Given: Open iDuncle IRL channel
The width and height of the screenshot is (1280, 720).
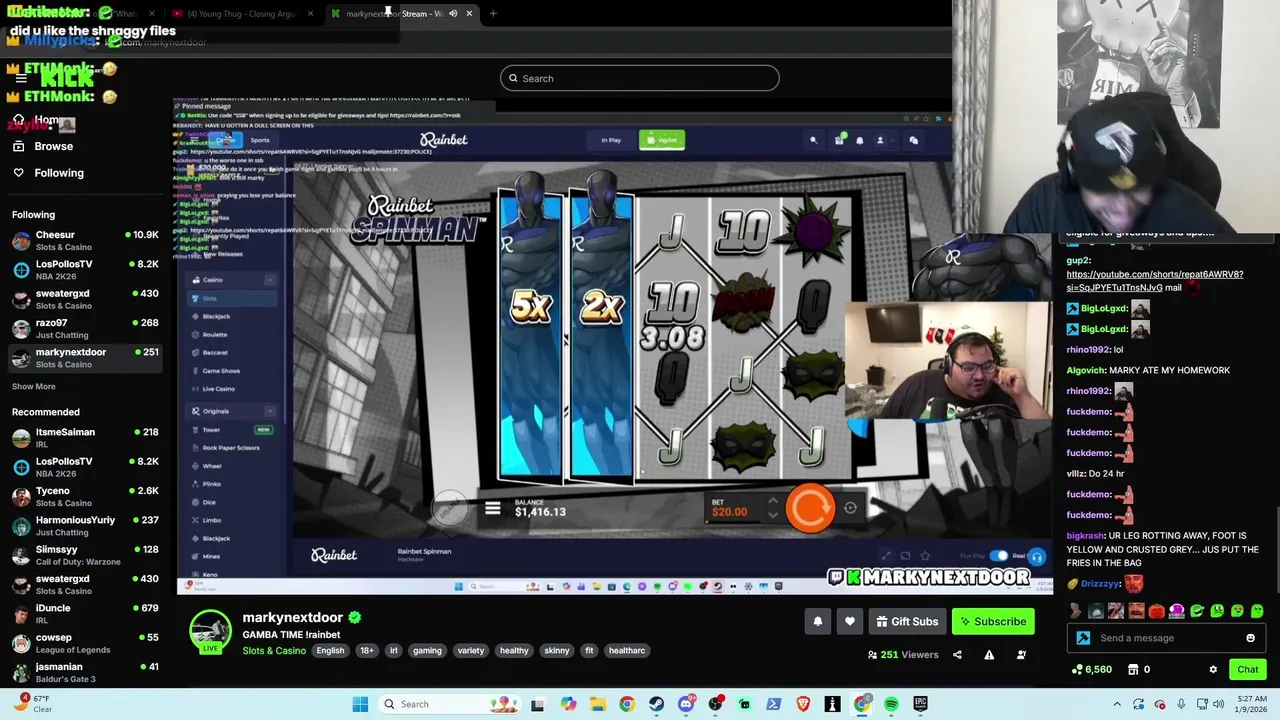Looking at the screenshot, I should (x=85, y=614).
